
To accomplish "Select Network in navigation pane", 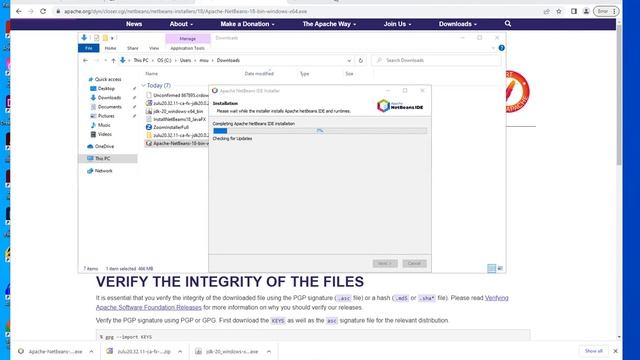I will tap(103, 171).
